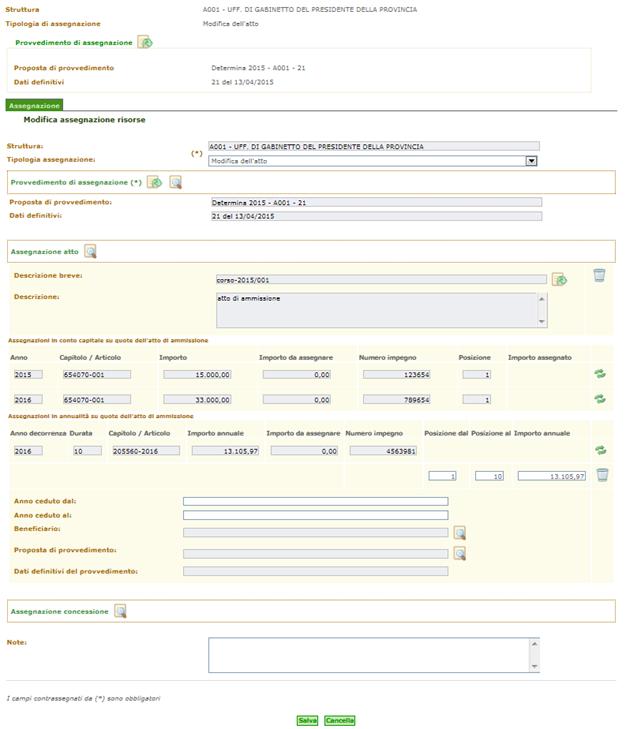Click the Anno ceduto al input field
Screen dimensions: 626x729
[316, 515]
